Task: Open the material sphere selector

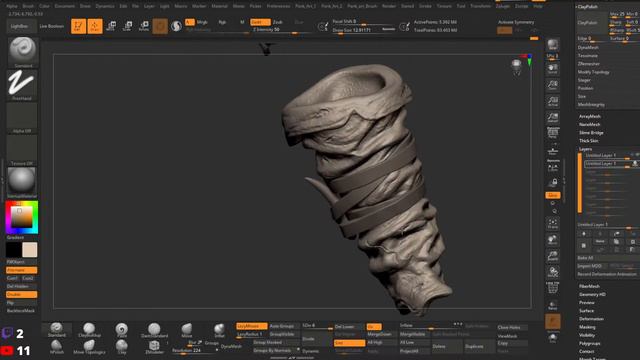Action: [22, 182]
